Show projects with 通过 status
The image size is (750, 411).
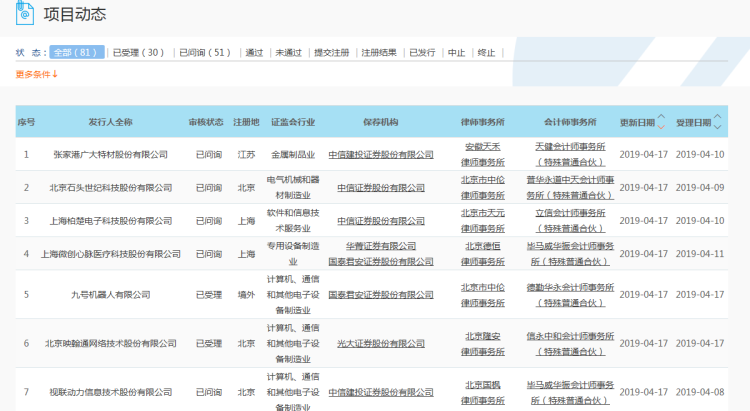tap(254, 52)
